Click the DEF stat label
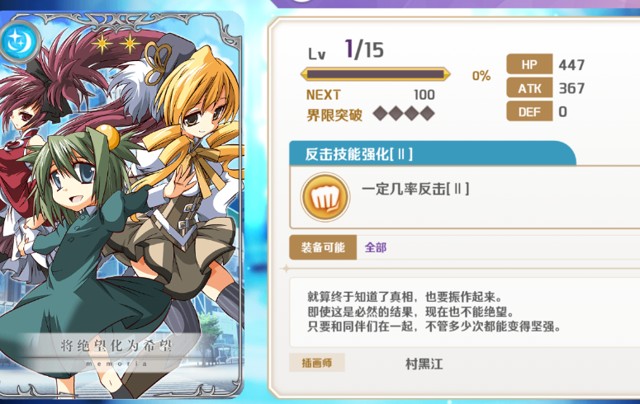Image resolution: width=640 pixels, height=404 pixels. click(x=529, y=111)
